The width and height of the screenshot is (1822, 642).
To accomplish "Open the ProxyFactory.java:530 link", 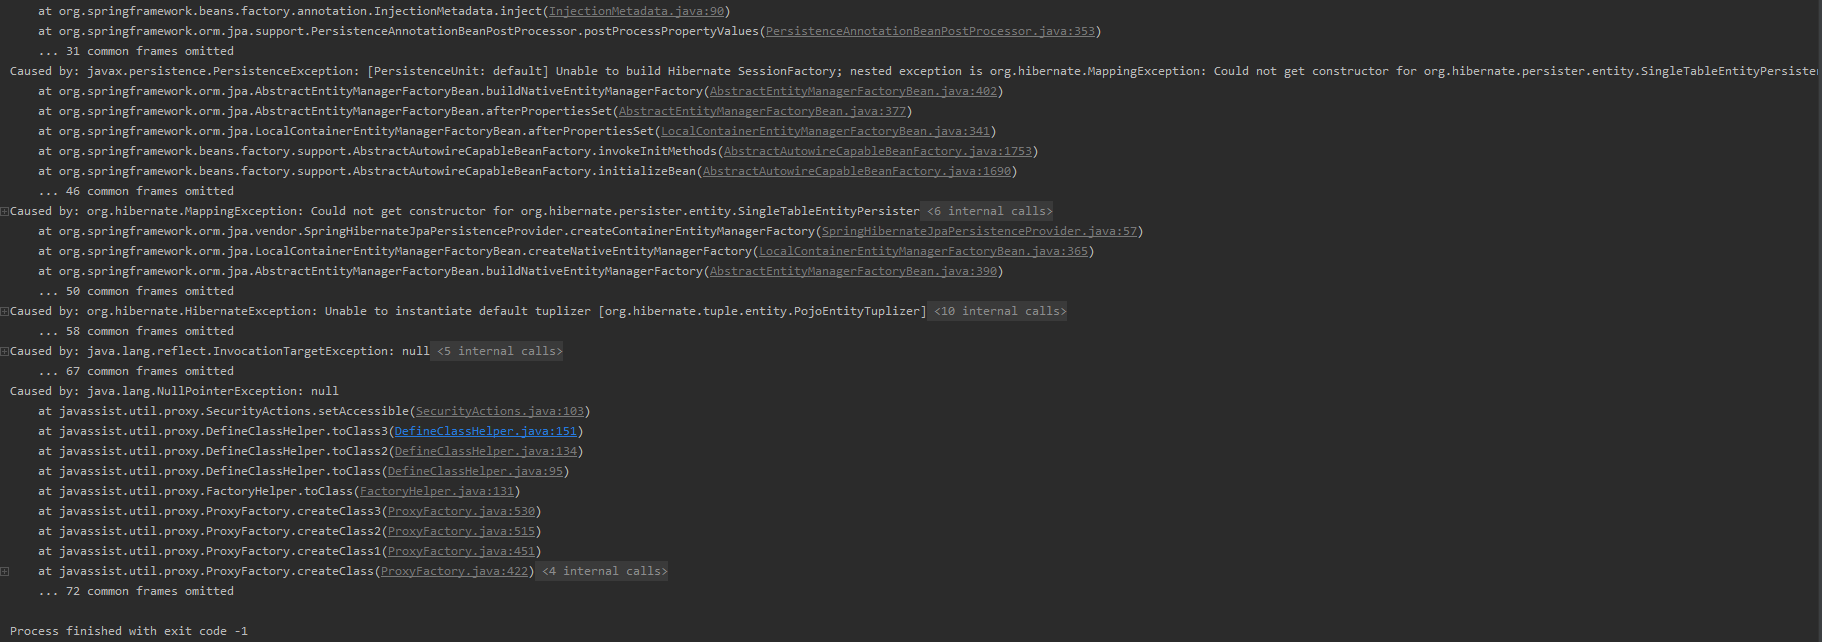I will coord(461,511).
